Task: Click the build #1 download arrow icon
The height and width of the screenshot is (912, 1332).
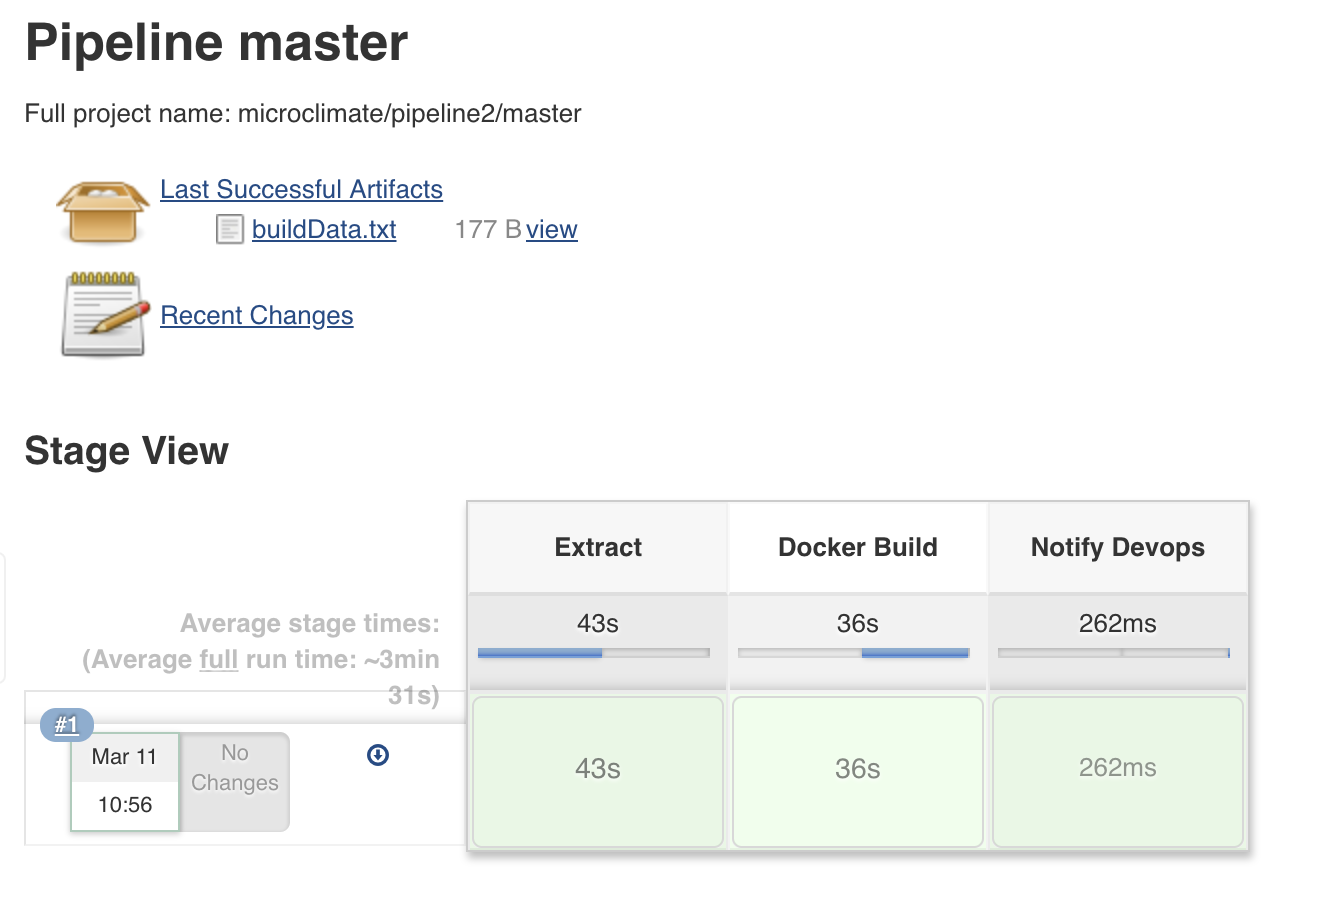Action: (378, 755)
